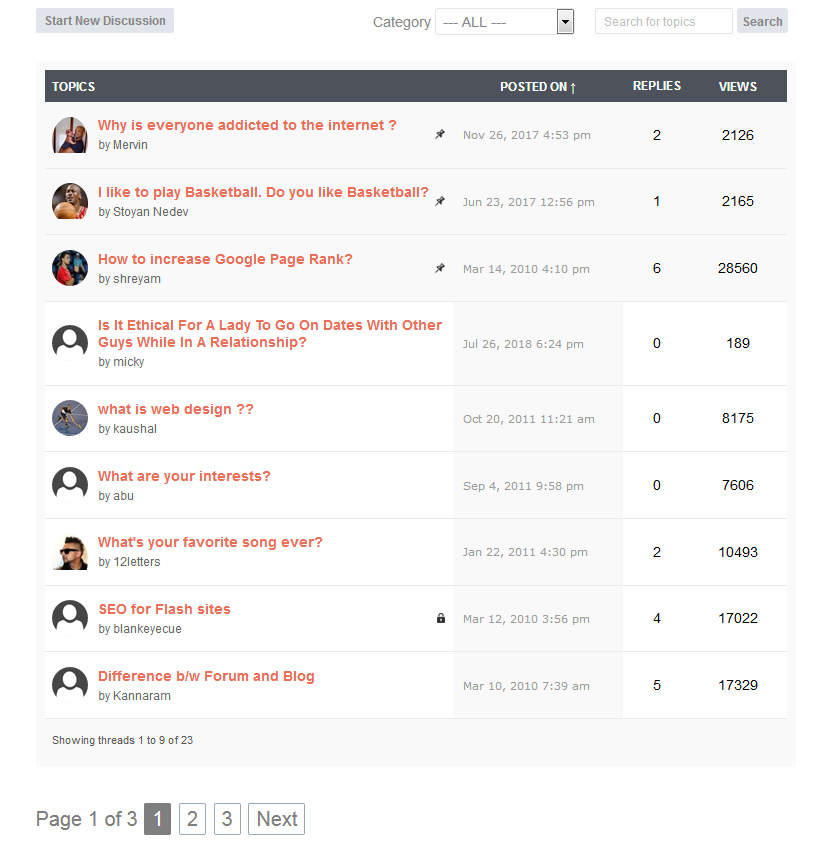
Task: Click pin icon on internet addiction topic
Action: click(440, 134)
